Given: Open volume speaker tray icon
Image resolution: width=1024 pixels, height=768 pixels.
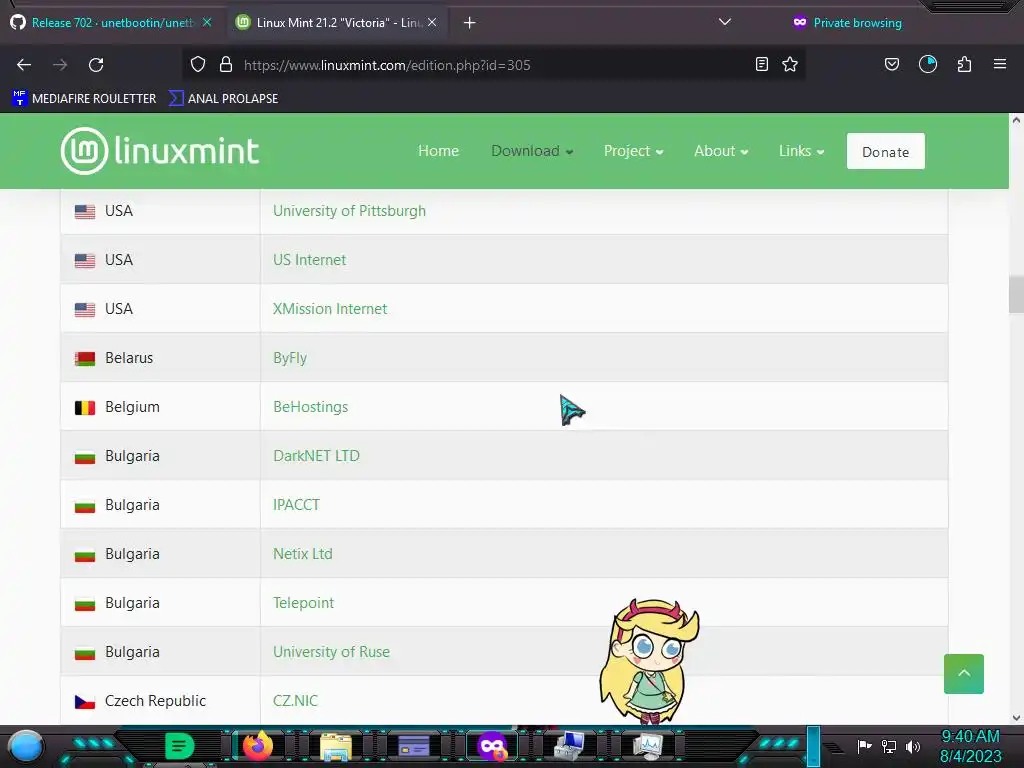Looking at the screenshot, I should pos(913,746).
